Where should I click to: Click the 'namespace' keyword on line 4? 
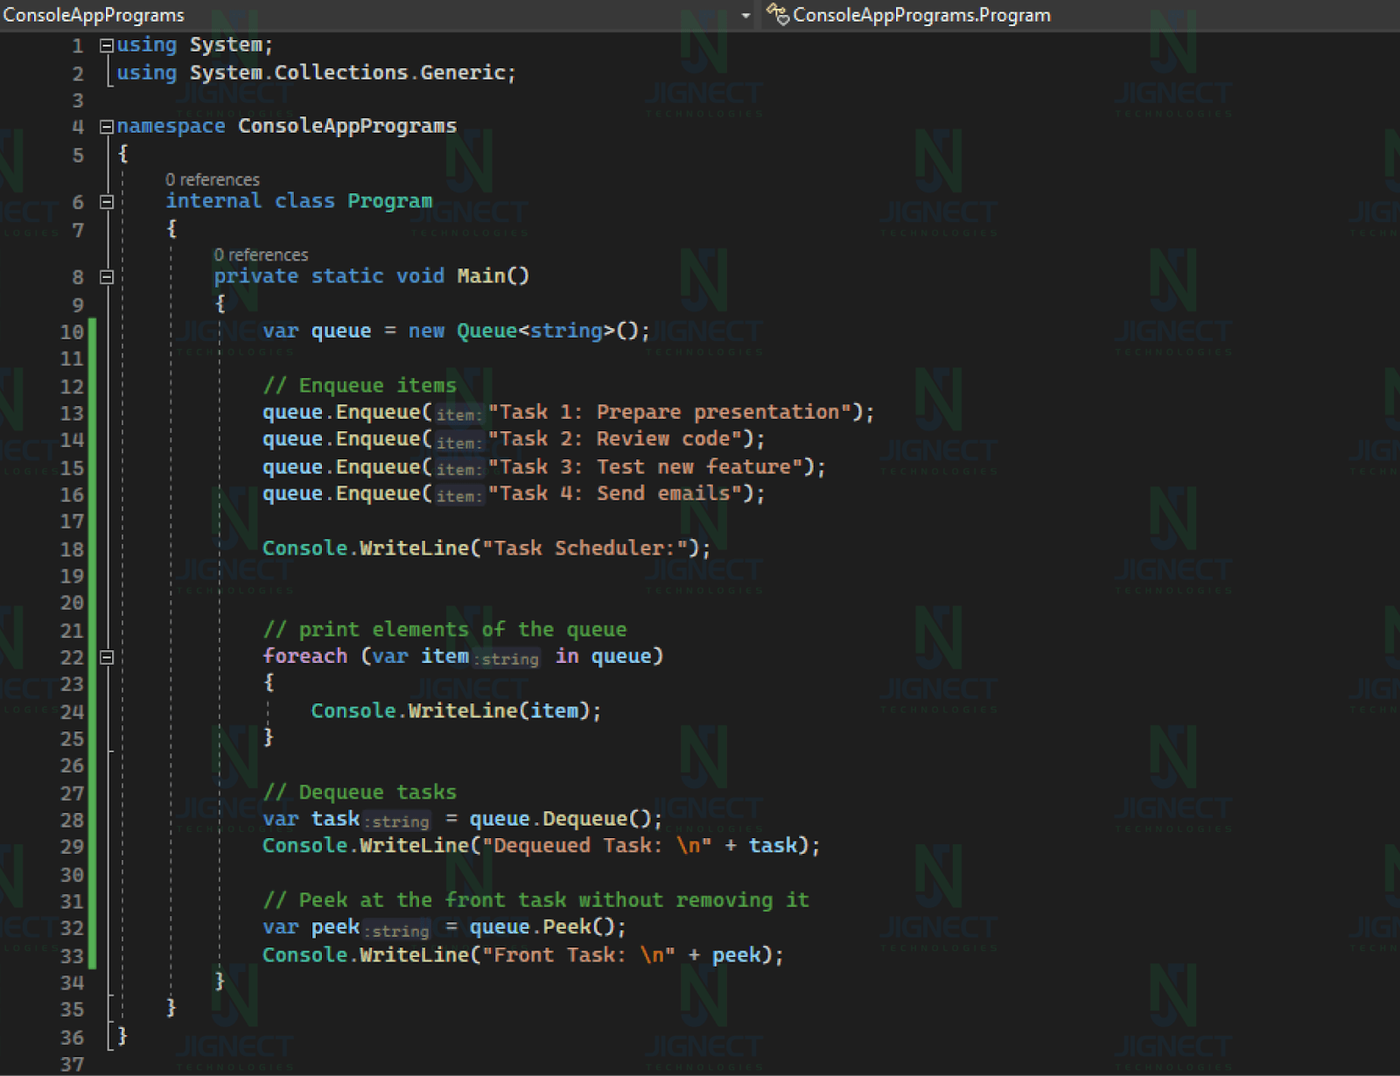pos(171,126)
